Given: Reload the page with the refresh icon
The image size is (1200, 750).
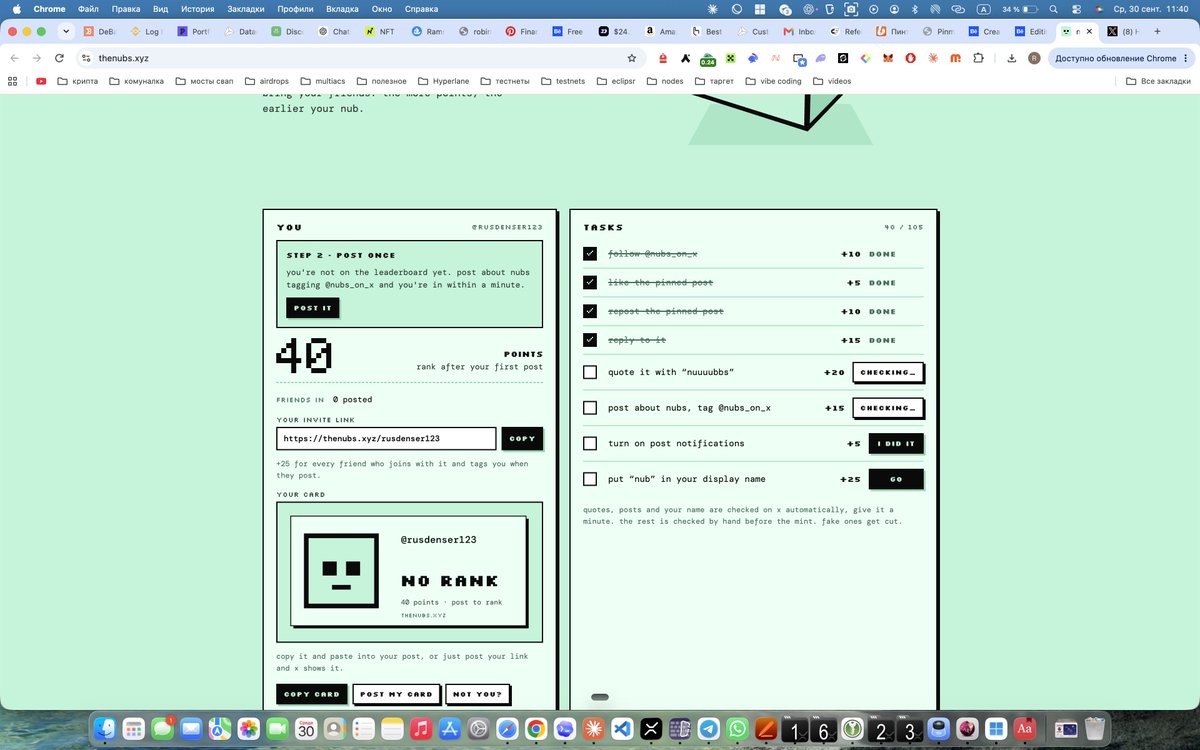Looking at the screenshot, I should (x=60, y=58).
